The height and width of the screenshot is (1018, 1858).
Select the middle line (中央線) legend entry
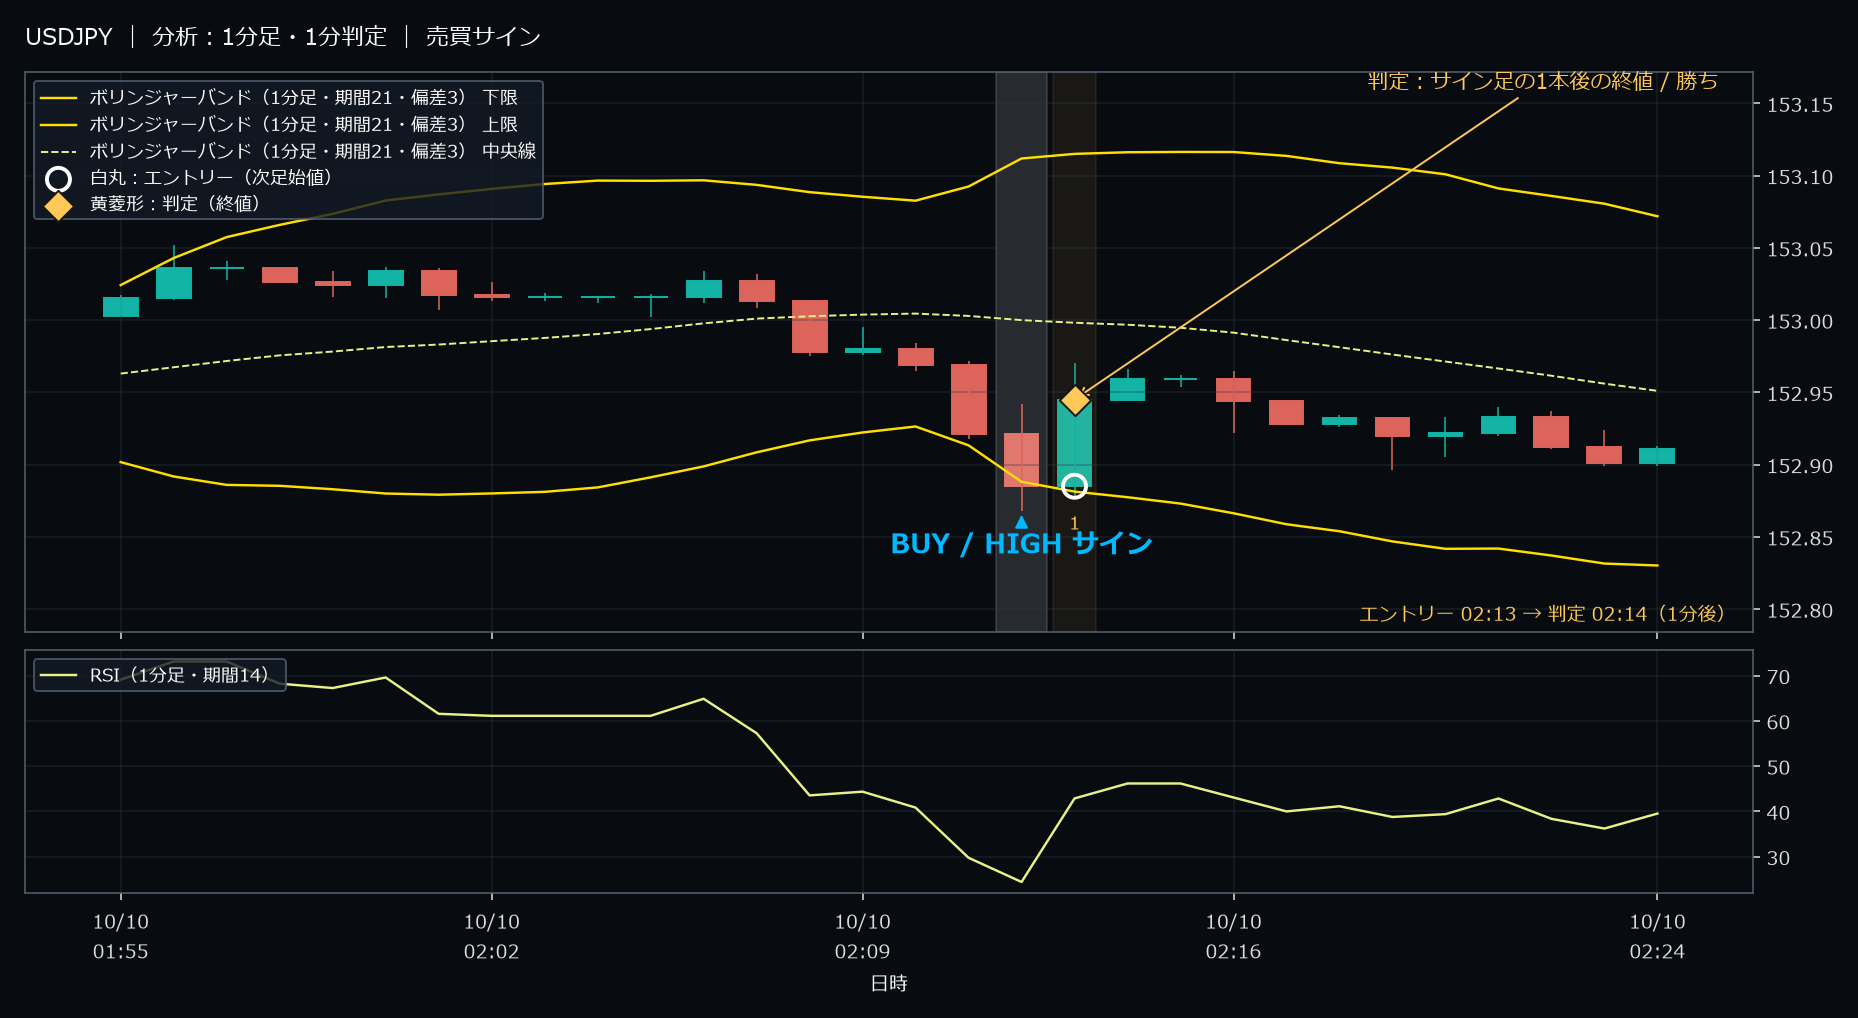pos(288,151)
